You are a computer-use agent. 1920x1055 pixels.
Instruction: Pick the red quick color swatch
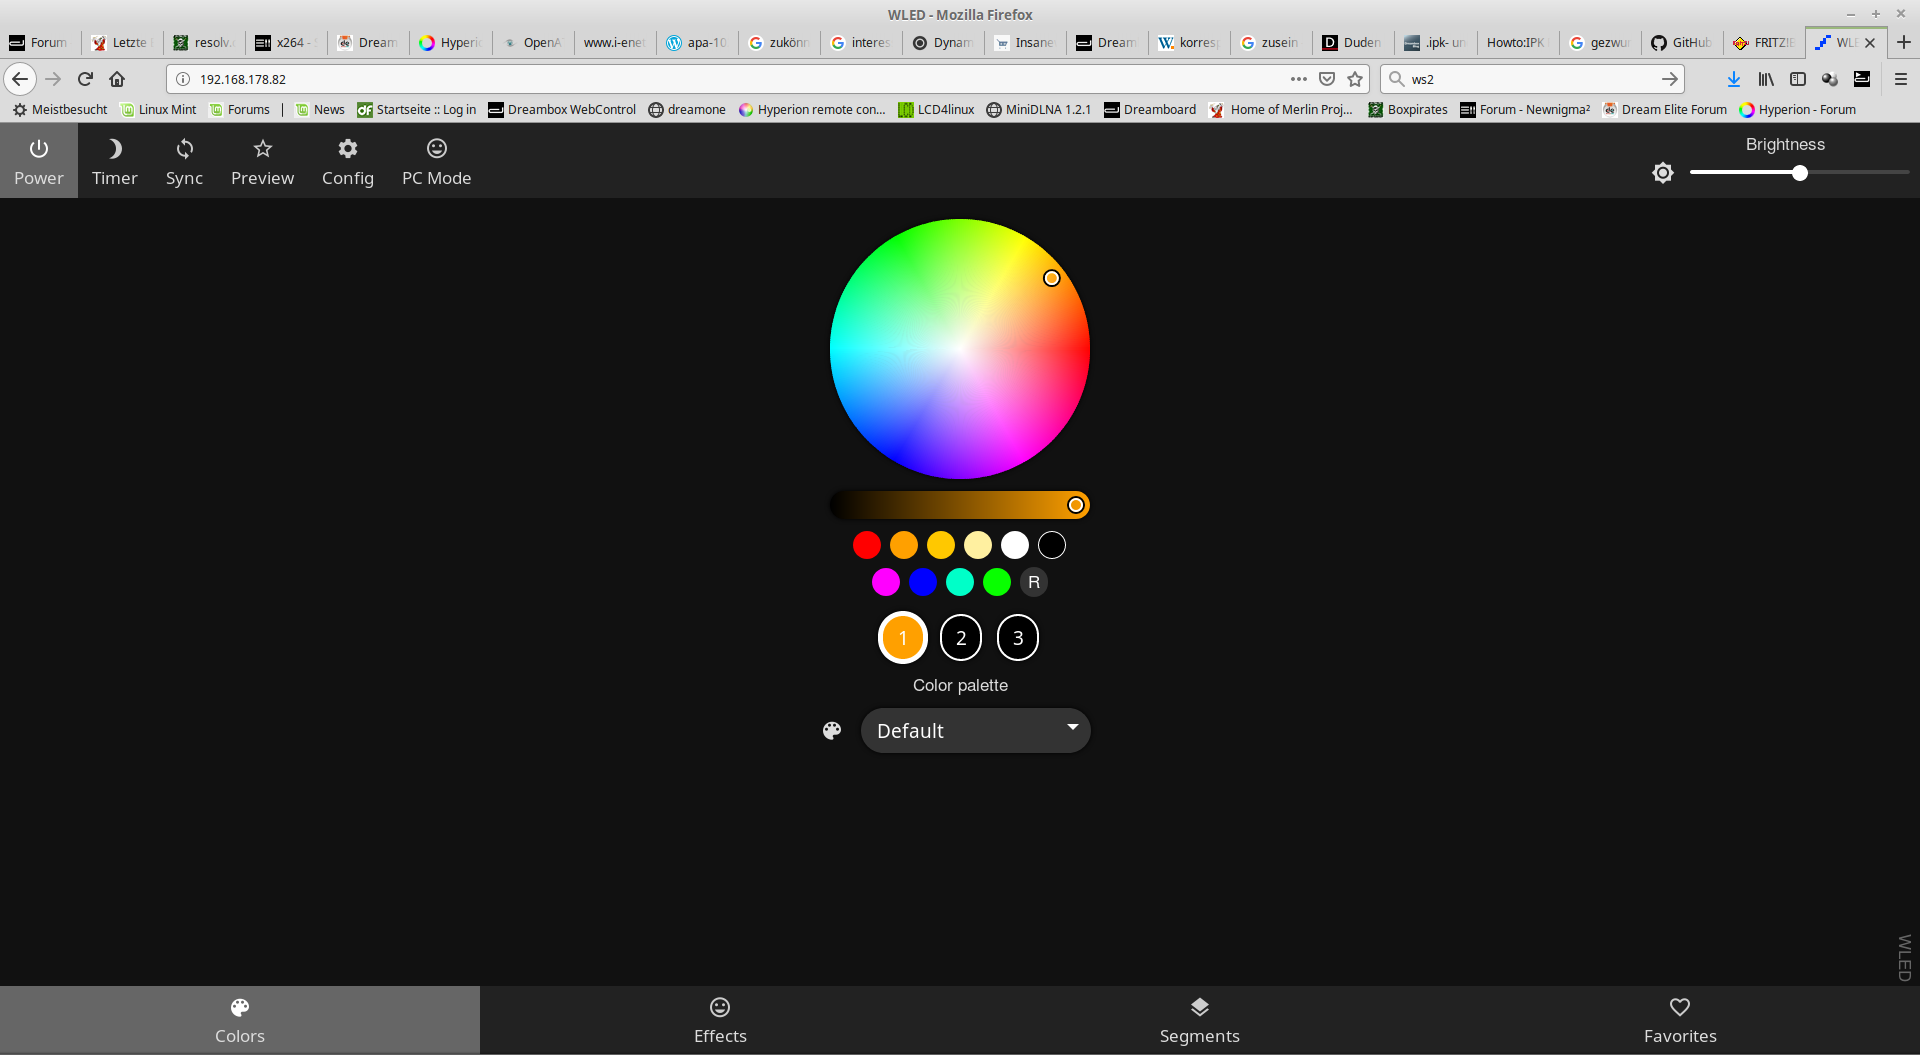tap(866, 545)
